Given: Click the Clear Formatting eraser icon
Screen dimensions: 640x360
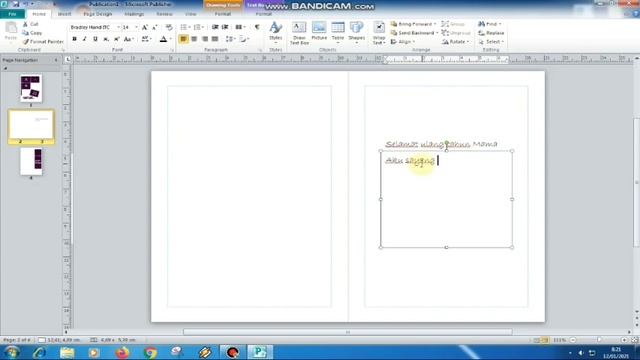Looking at the screenshot, I should click(169, 27).
